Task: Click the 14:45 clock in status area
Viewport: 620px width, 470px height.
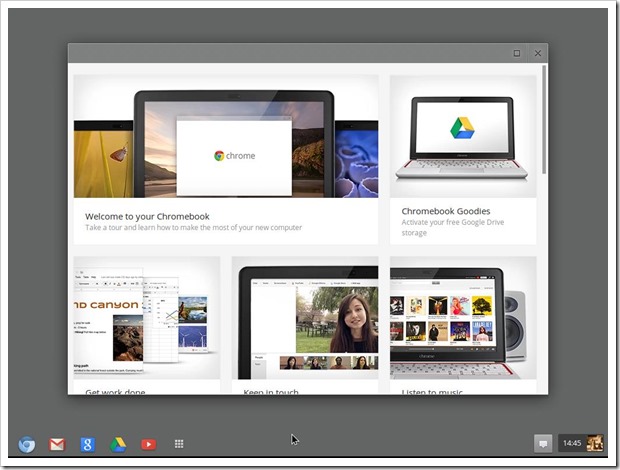Action: [x=572, y=443]
